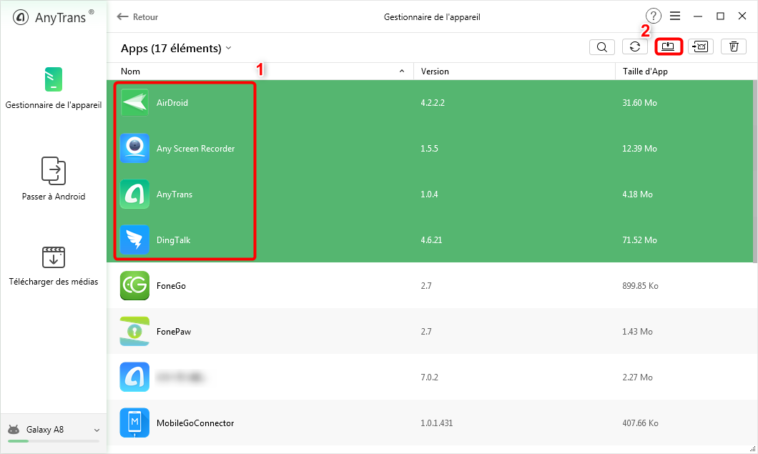The height and width of the screenshot is (454, 758).
Task: Open Gestionnaire de l'appareil sidebar icon
Action: point(54,79)
